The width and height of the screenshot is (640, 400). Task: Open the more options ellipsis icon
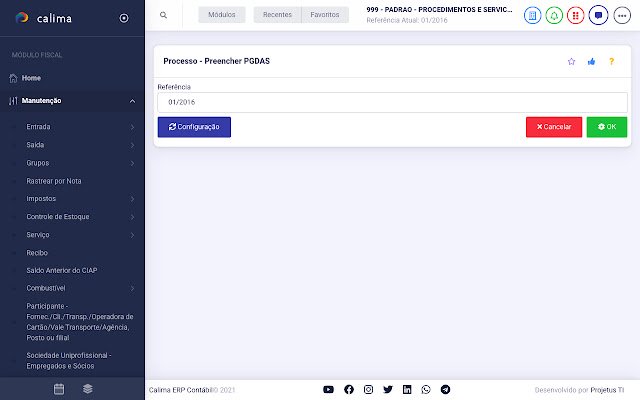click(x=622, y=16)
